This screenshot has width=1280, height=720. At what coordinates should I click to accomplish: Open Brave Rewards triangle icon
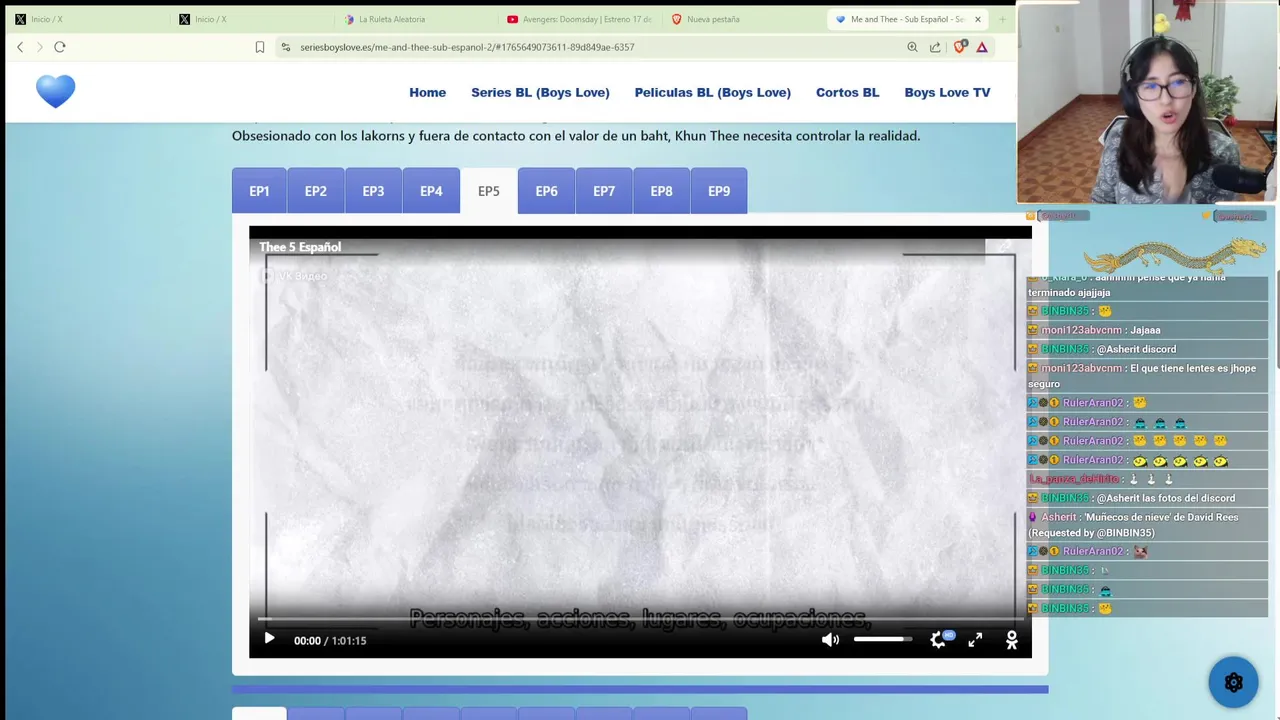(x=982, y=47)
